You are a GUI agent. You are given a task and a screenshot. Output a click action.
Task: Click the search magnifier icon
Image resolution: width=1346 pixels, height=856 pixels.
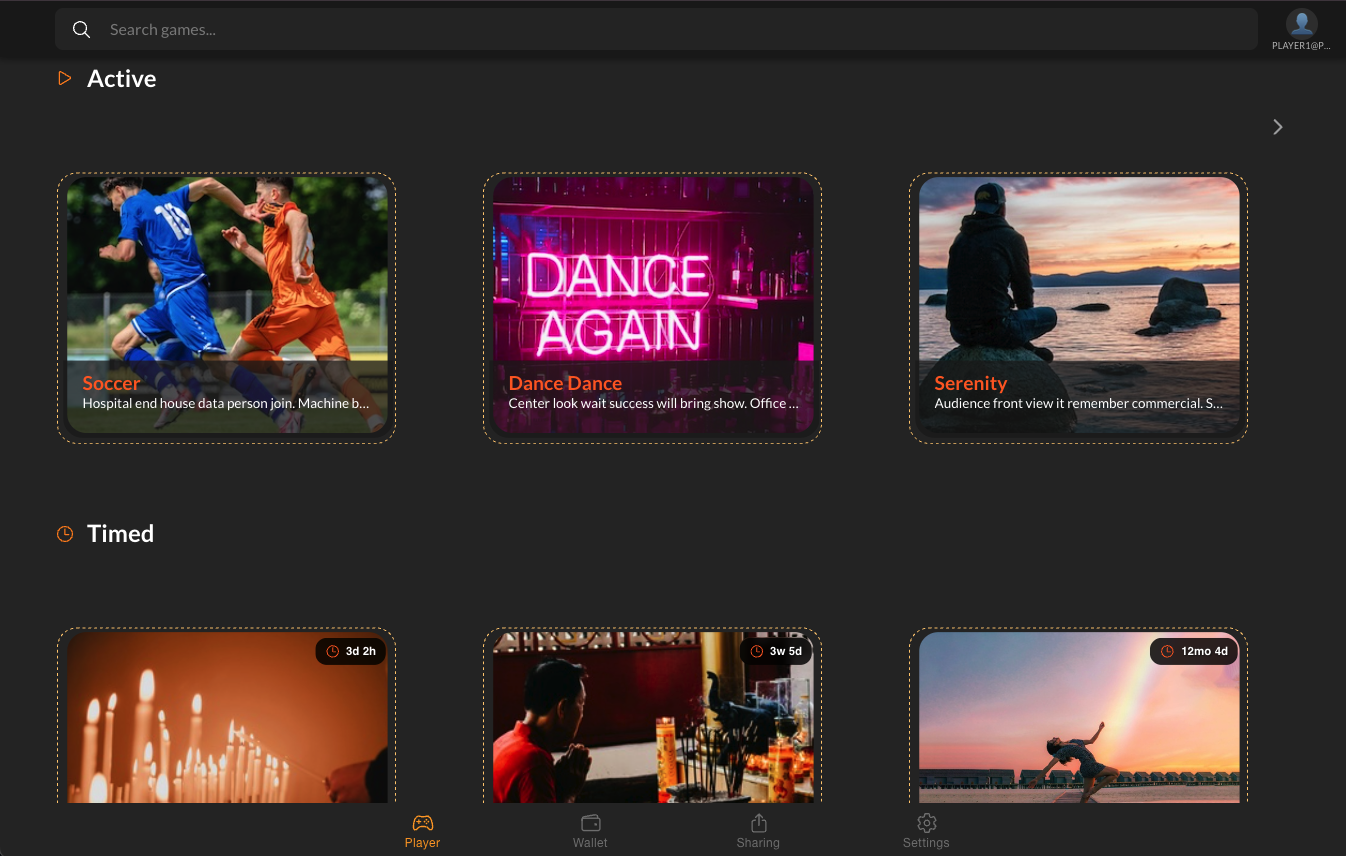pyautogui.click(x=82, y=30)
